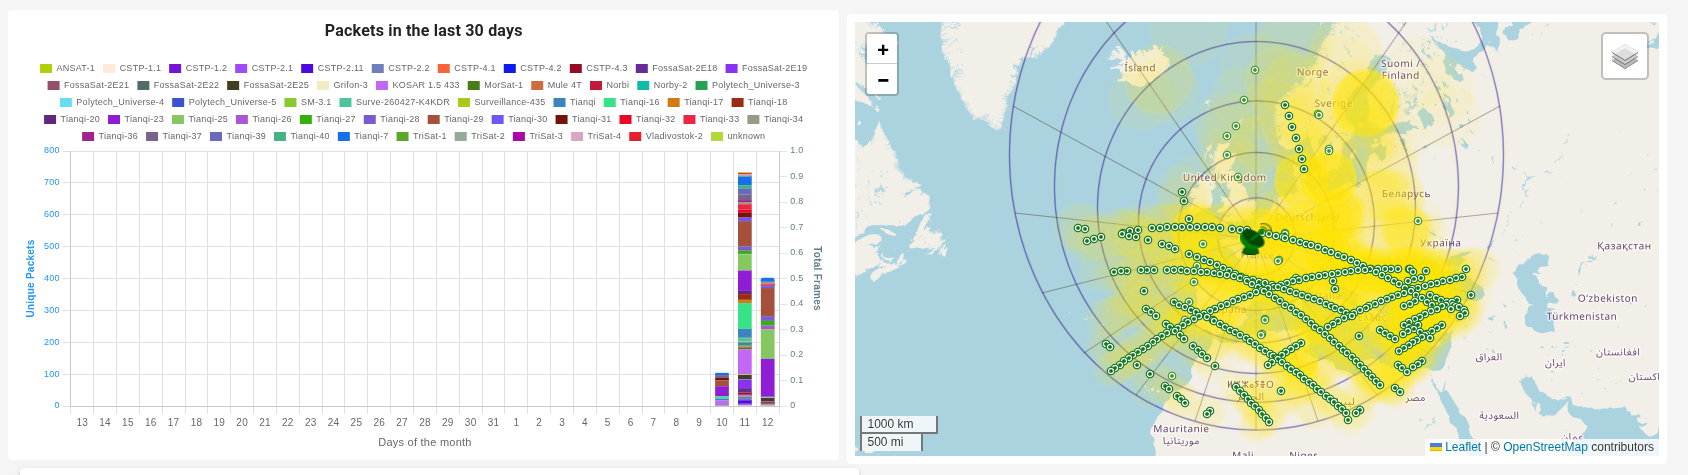Click Tianqi-36 legend label
Viewport: 1688px width, 475px height.
[118, 136]
